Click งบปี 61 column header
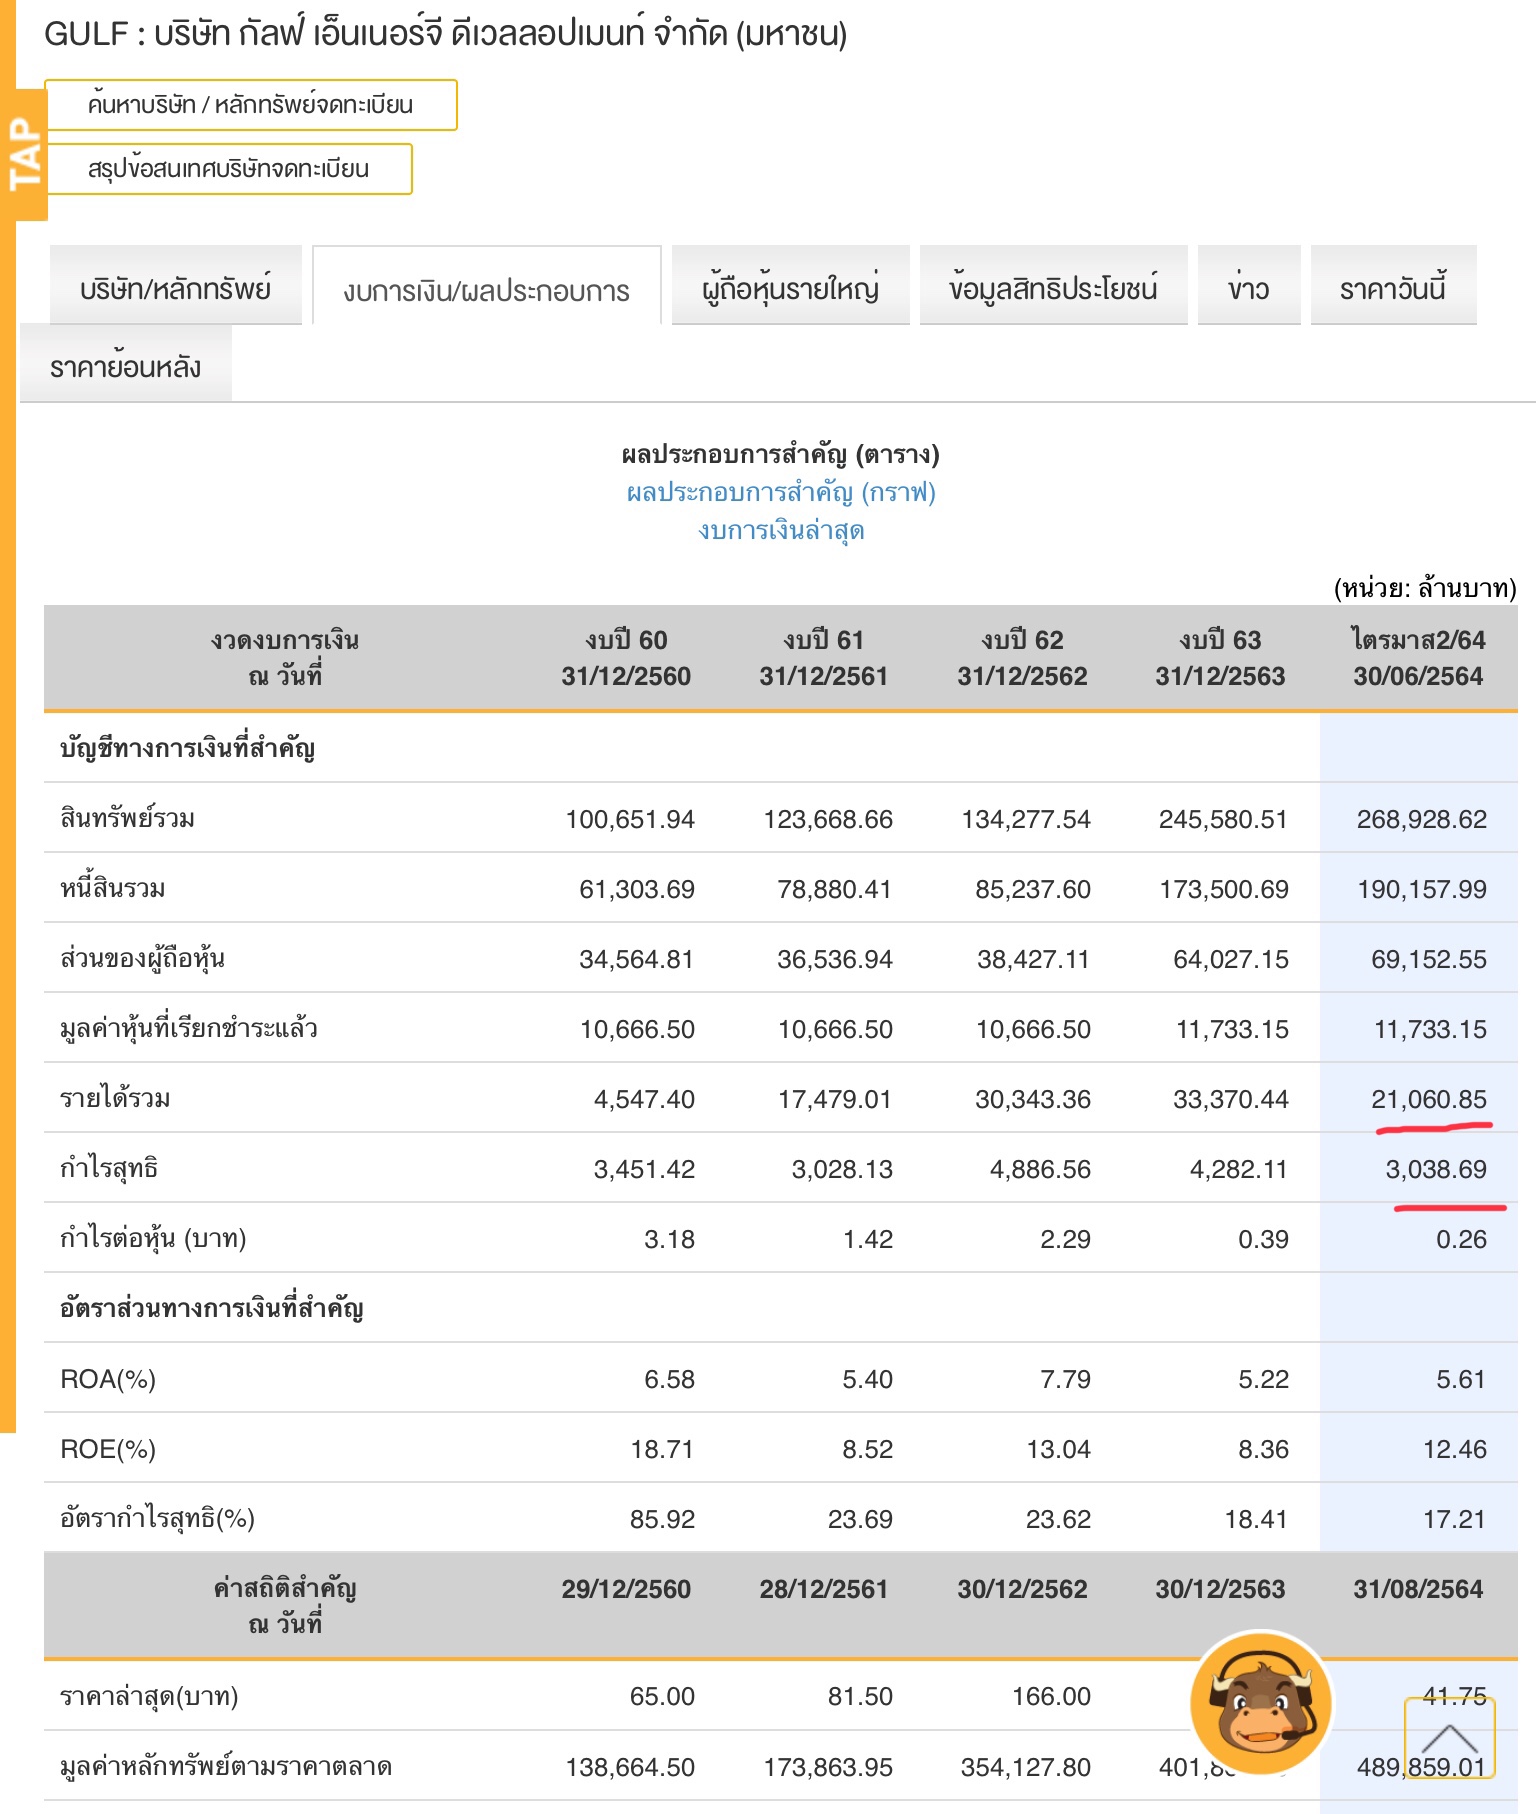The image size is (1536, 1814). [824, 658]
